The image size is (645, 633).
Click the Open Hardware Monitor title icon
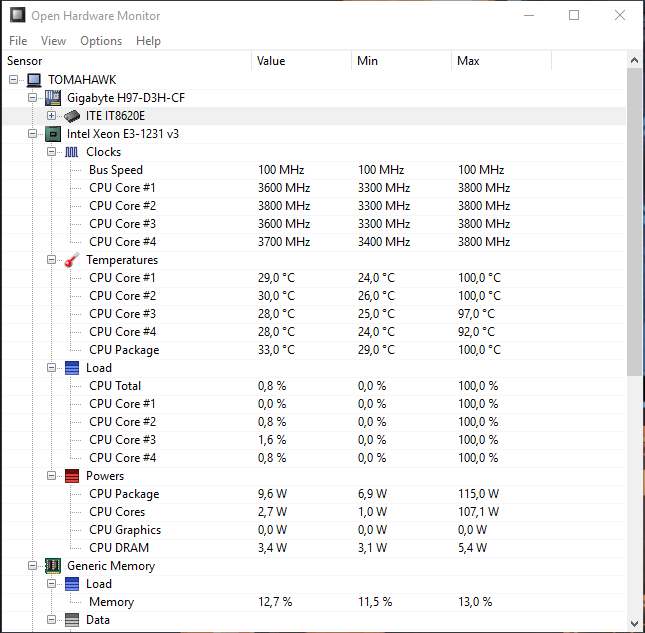(x=17, y=16)
